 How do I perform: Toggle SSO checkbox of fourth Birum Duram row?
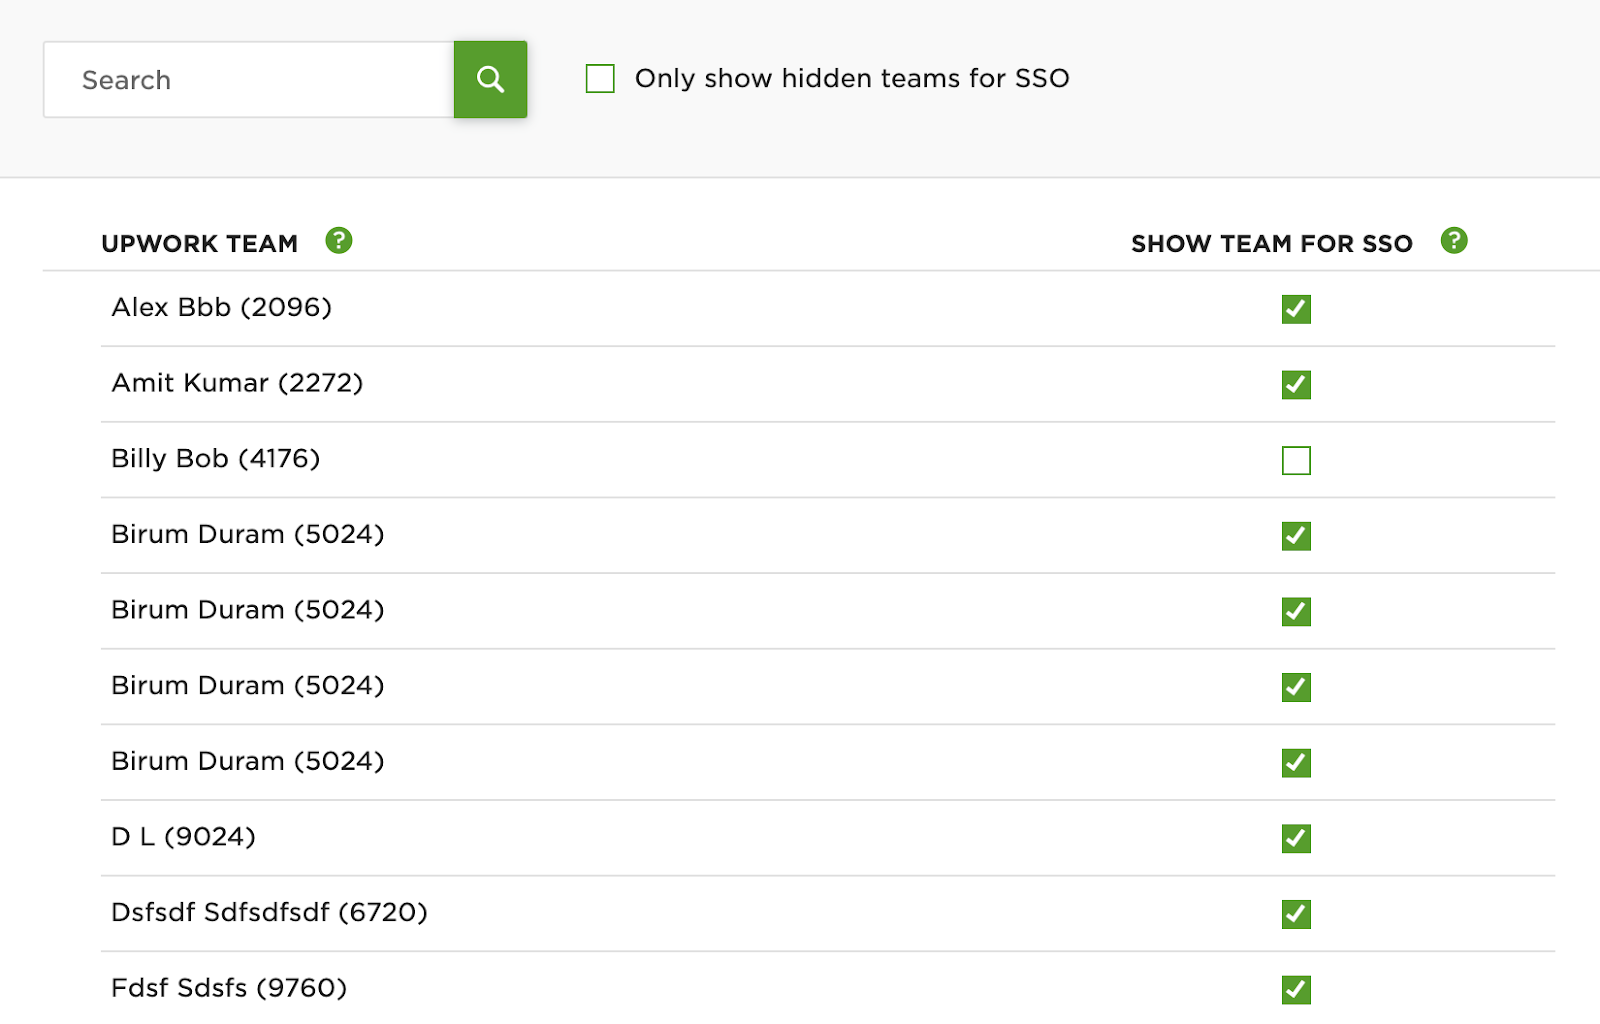point(1296,763)
